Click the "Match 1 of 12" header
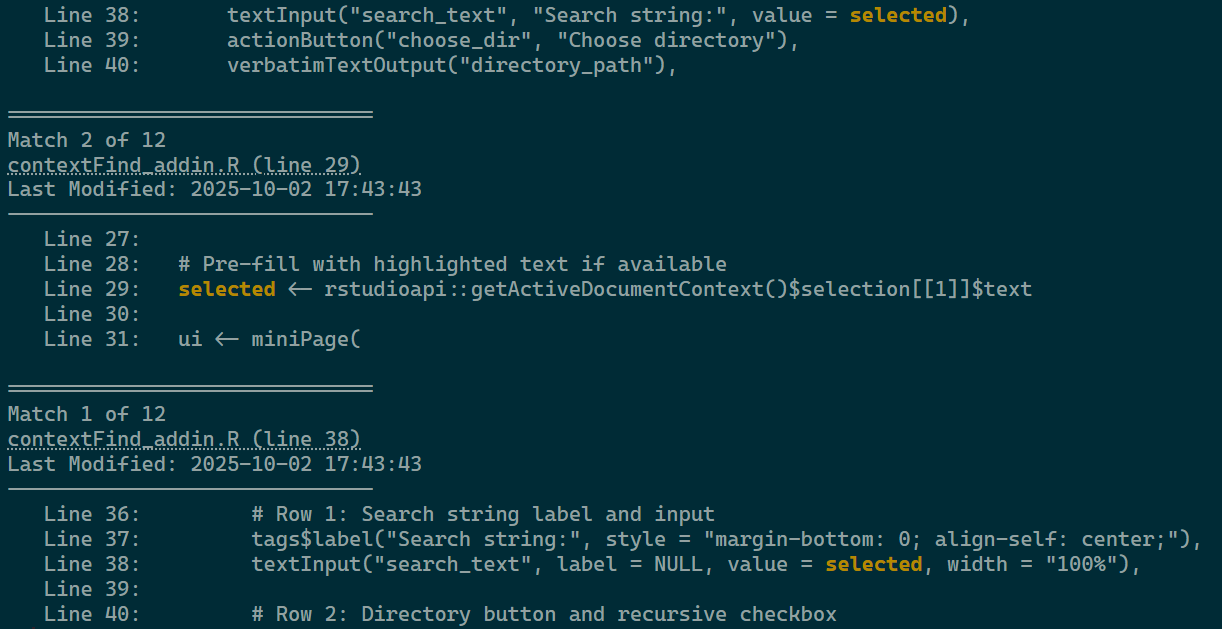 tap(87, 414)
